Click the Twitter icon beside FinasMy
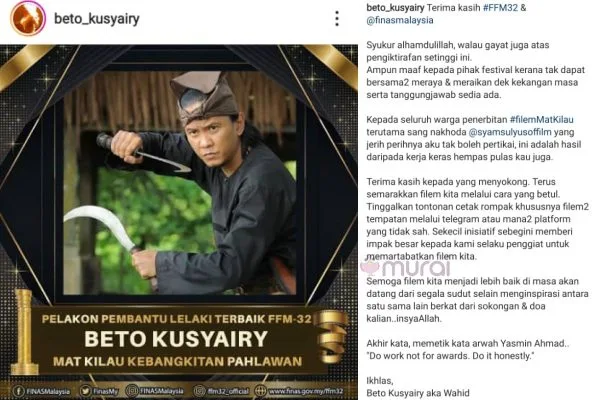 (x=85, y=391)
